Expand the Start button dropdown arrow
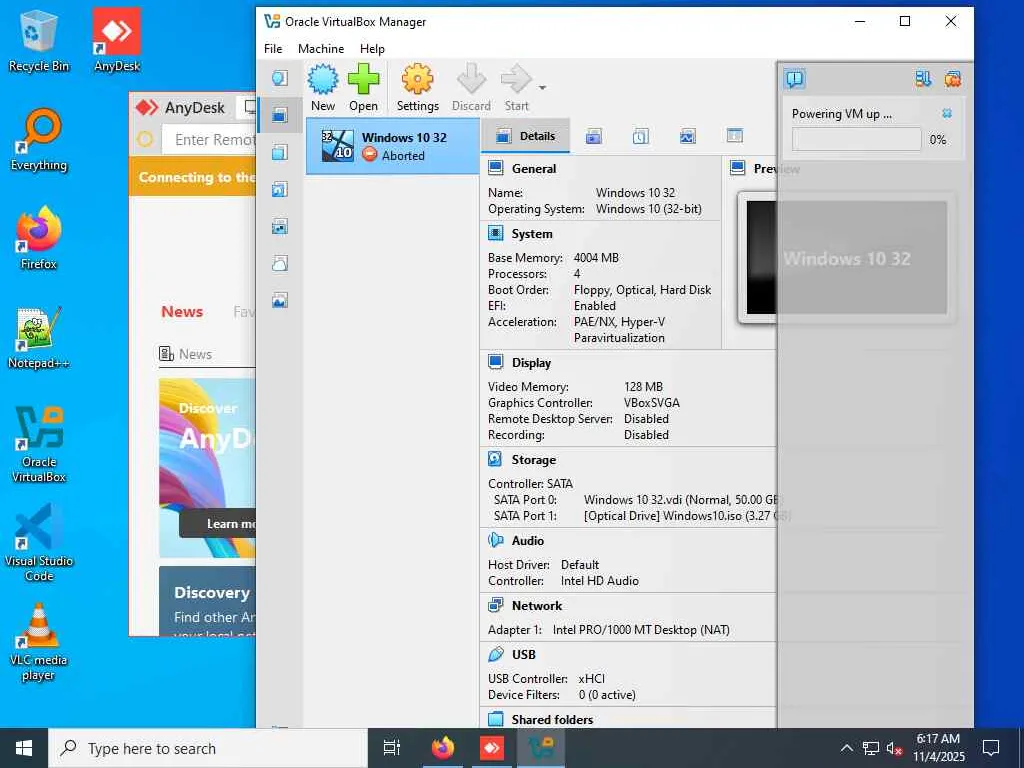Screen dimensions: 1024x768 coord(542,88)
